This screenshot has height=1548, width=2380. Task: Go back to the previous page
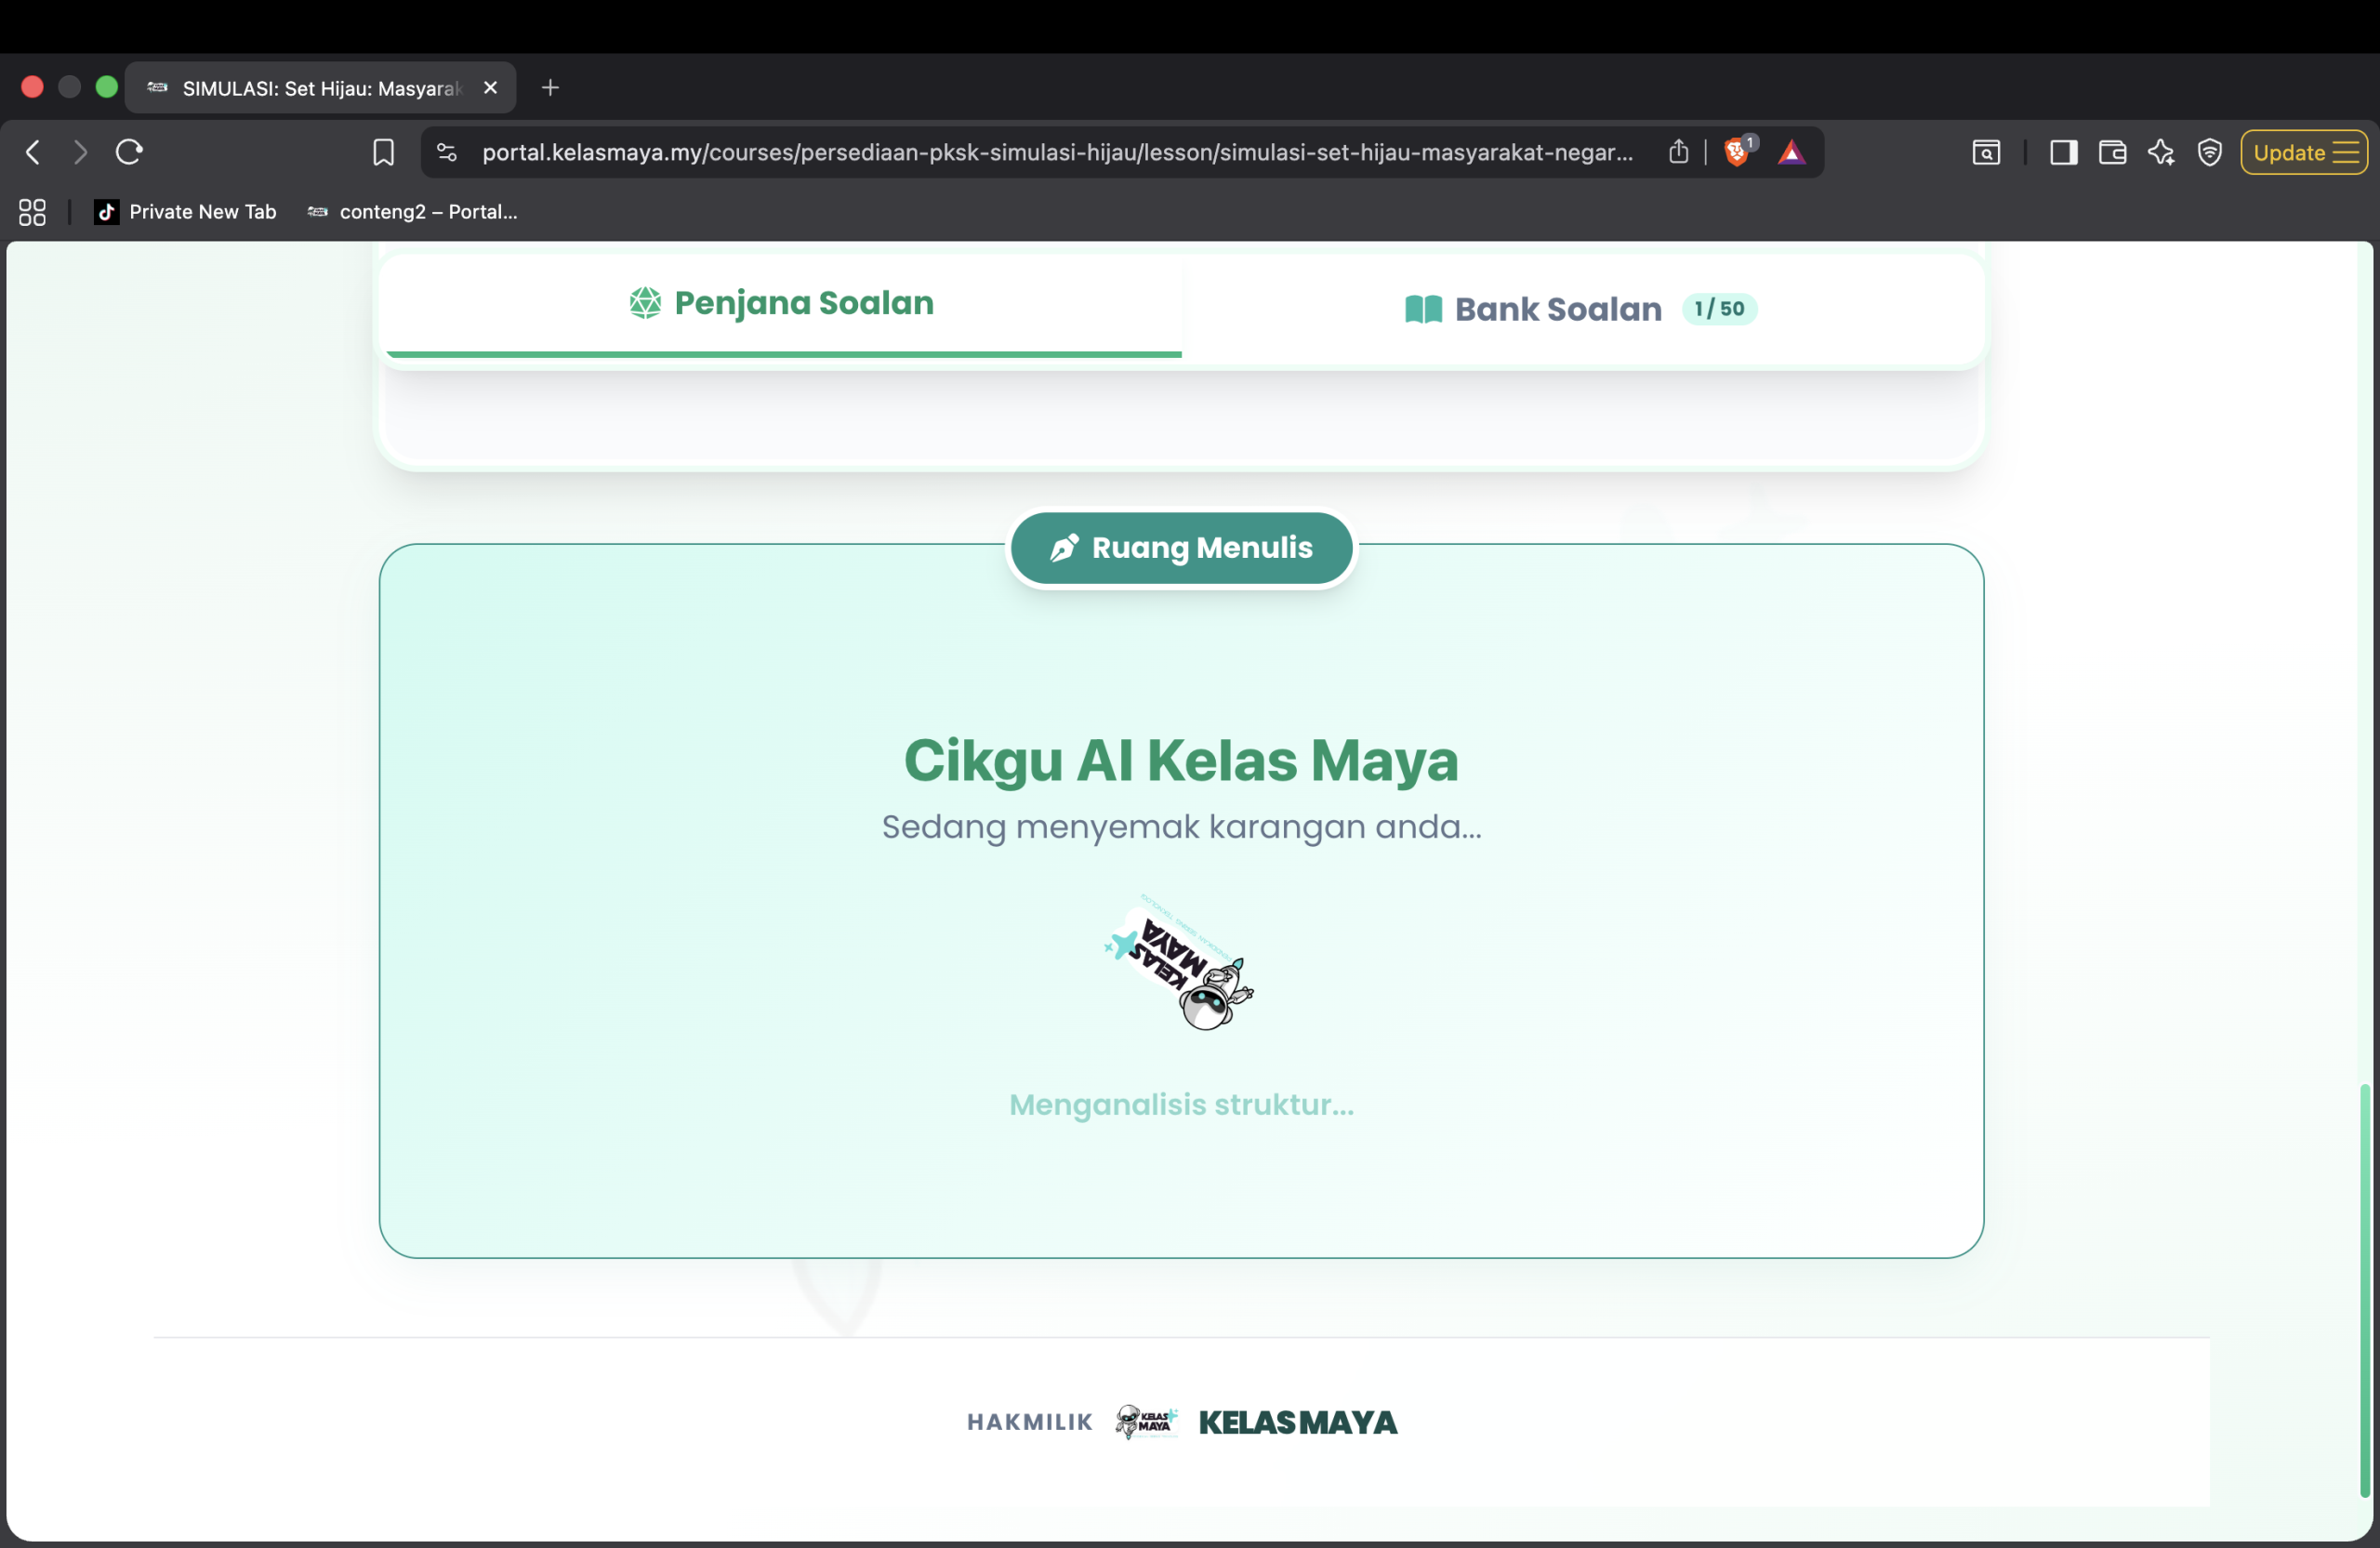(32, 152)
